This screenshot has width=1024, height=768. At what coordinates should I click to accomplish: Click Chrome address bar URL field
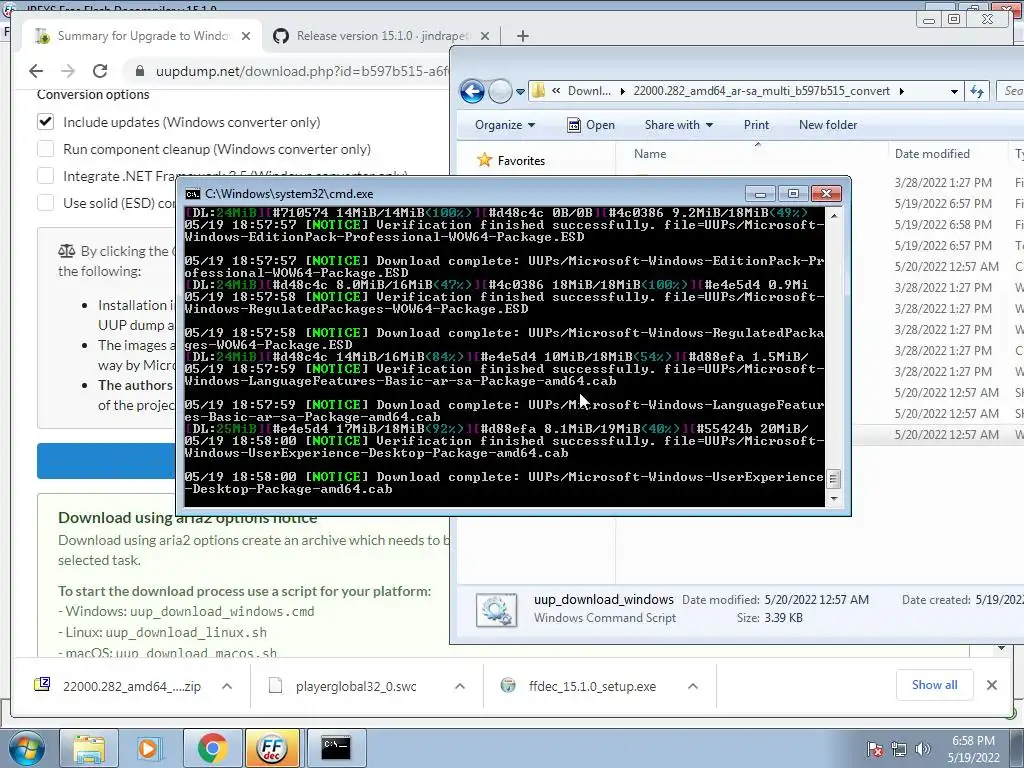pyautogui.click(x=302, y=71)
